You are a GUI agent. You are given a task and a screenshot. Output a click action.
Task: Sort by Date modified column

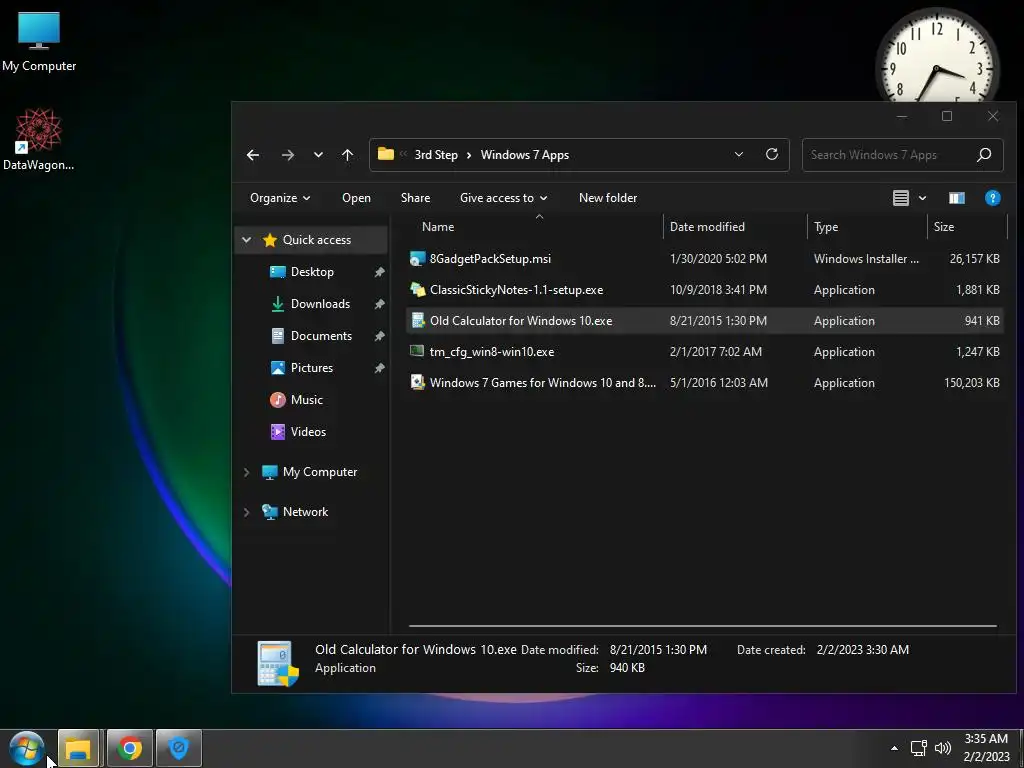click(x=707, y=227)
